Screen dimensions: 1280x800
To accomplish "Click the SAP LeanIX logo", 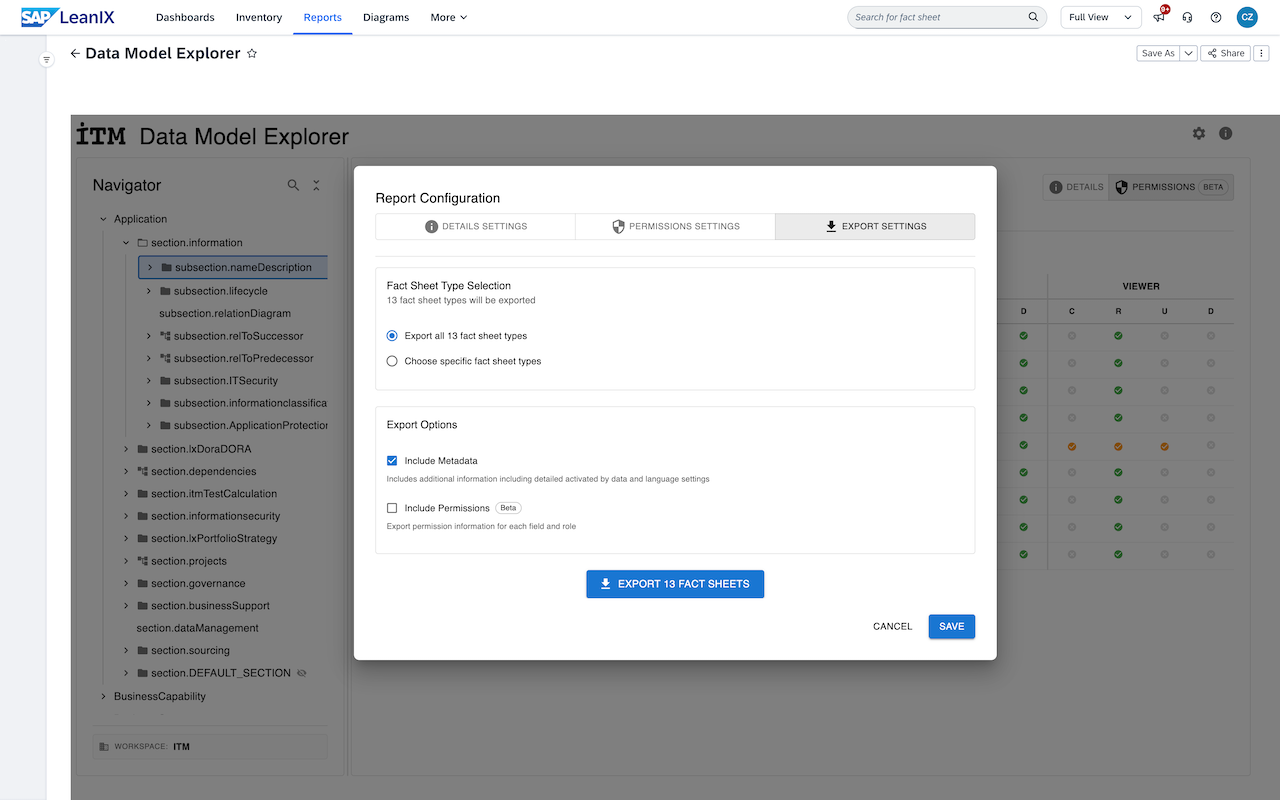I will 70,17.
